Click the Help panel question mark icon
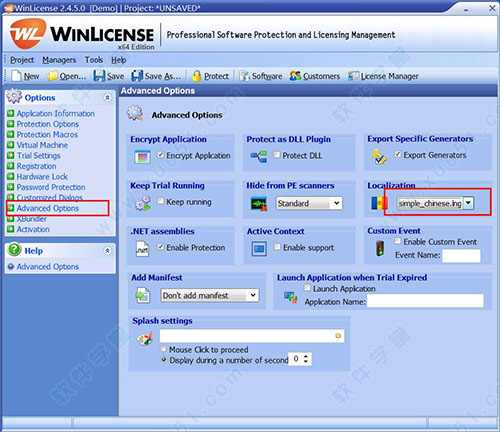Viewport: 500px width, 432px height. (x=14, y=250)
